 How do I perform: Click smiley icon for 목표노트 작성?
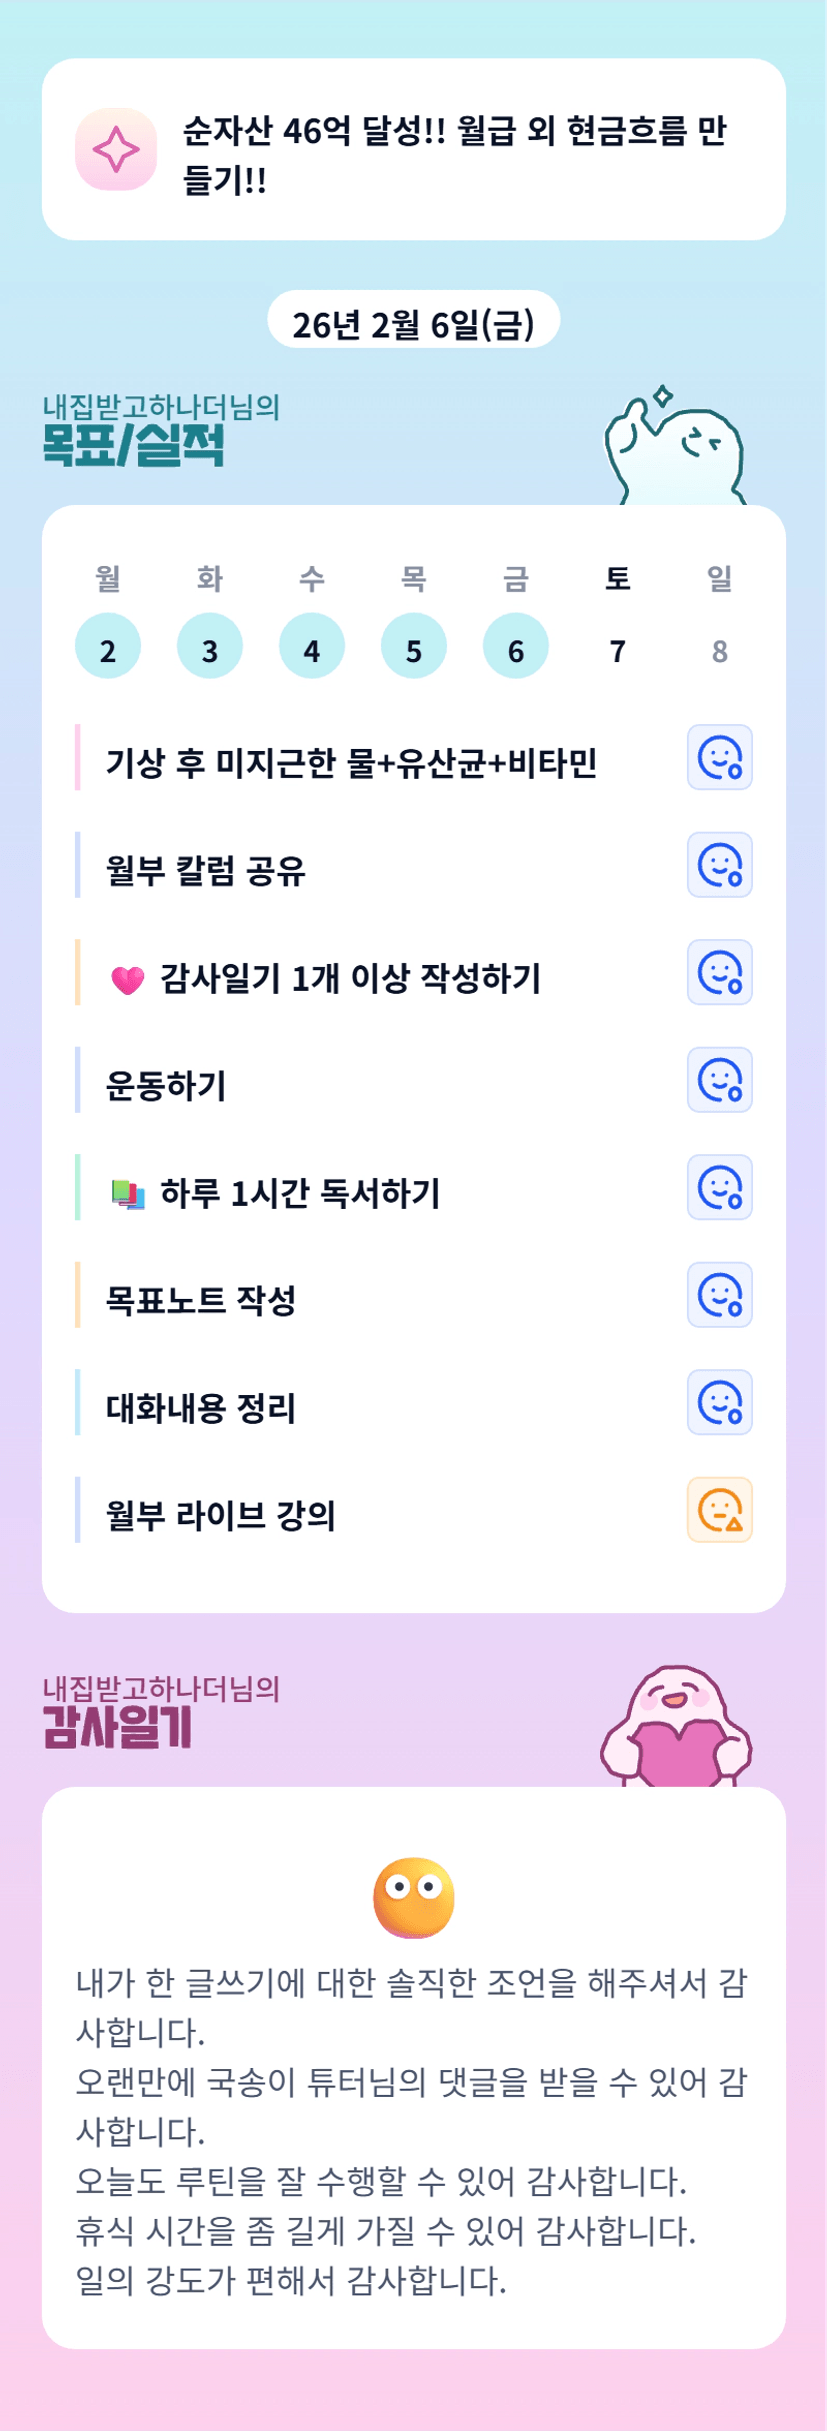click(x=719, y=1295)
